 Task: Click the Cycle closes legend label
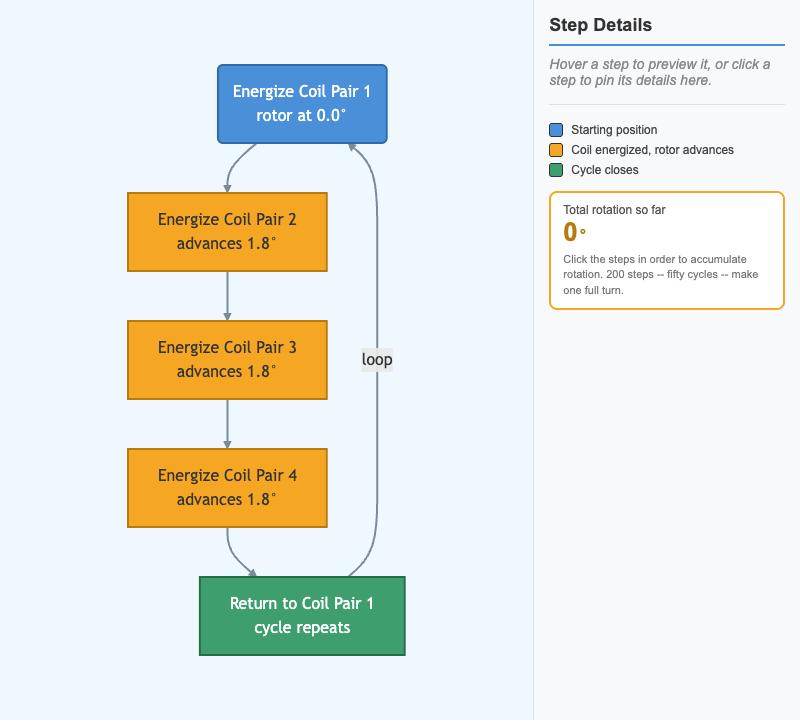click(605, 170)
